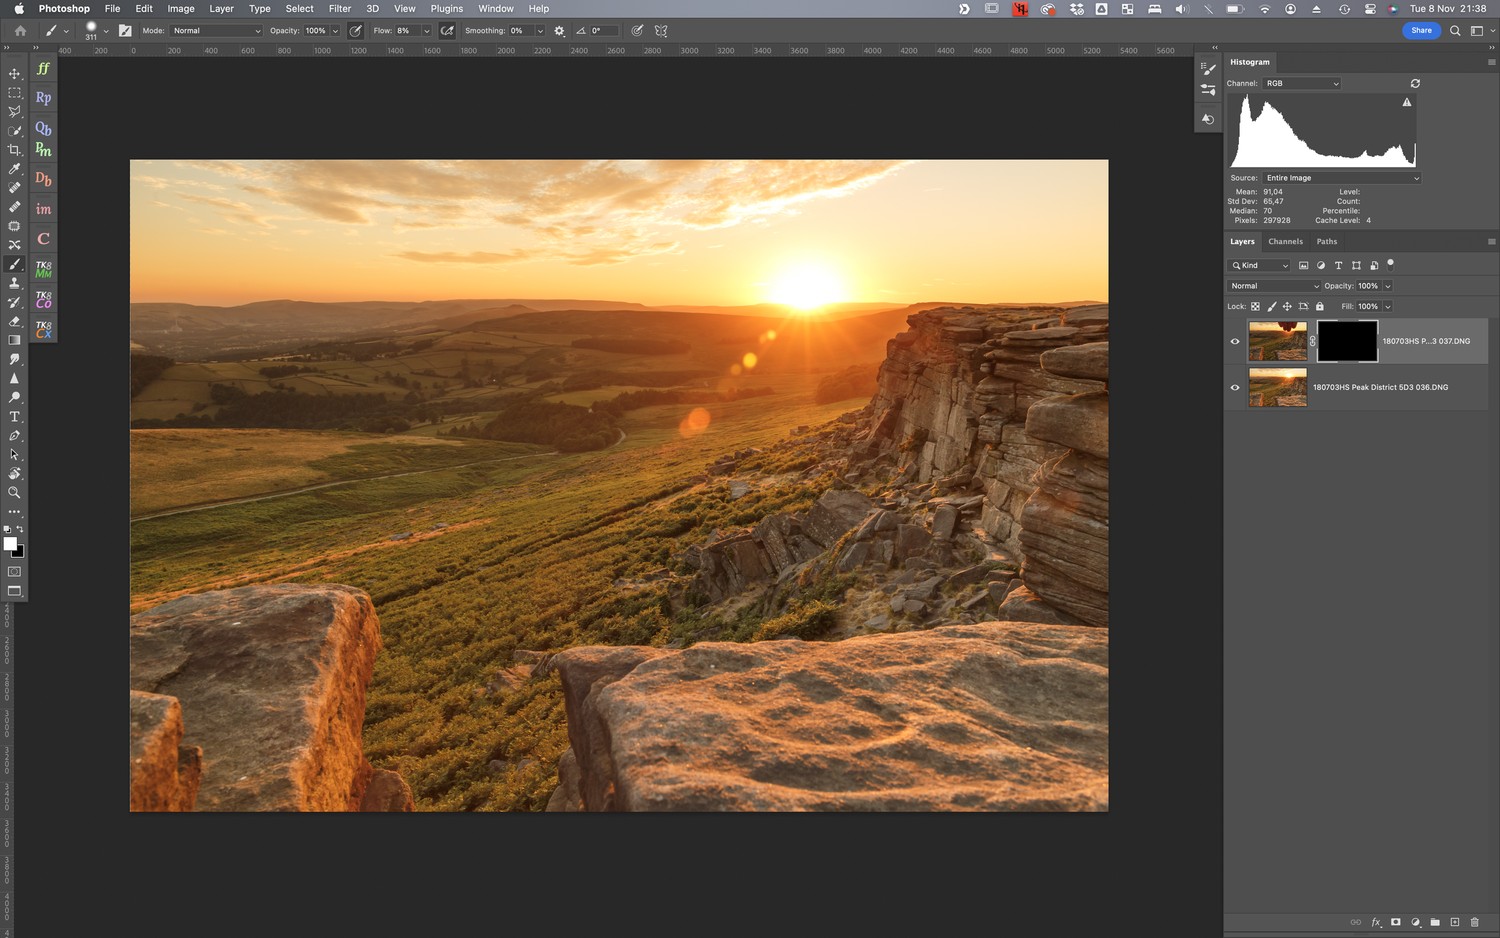This screenshot has height=938, width=1500.
Task: Click the TK8 Cx plugin icon
Action: click(43, 329)
